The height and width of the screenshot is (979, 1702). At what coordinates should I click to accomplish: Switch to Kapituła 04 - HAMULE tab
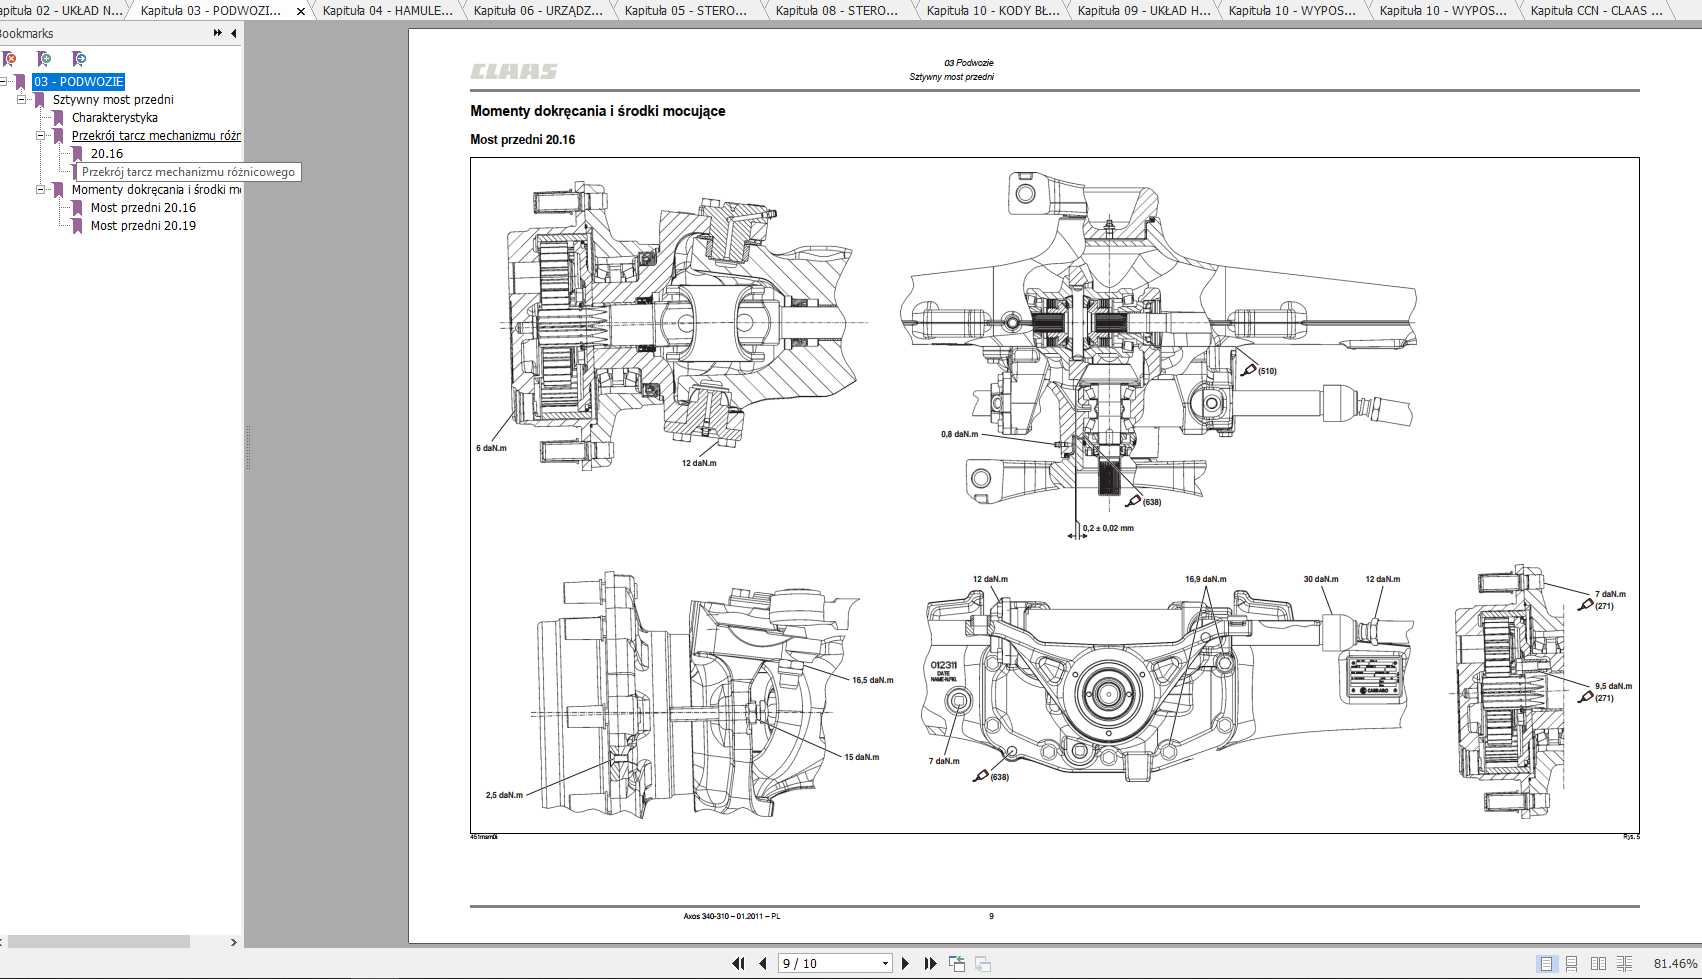386,10
